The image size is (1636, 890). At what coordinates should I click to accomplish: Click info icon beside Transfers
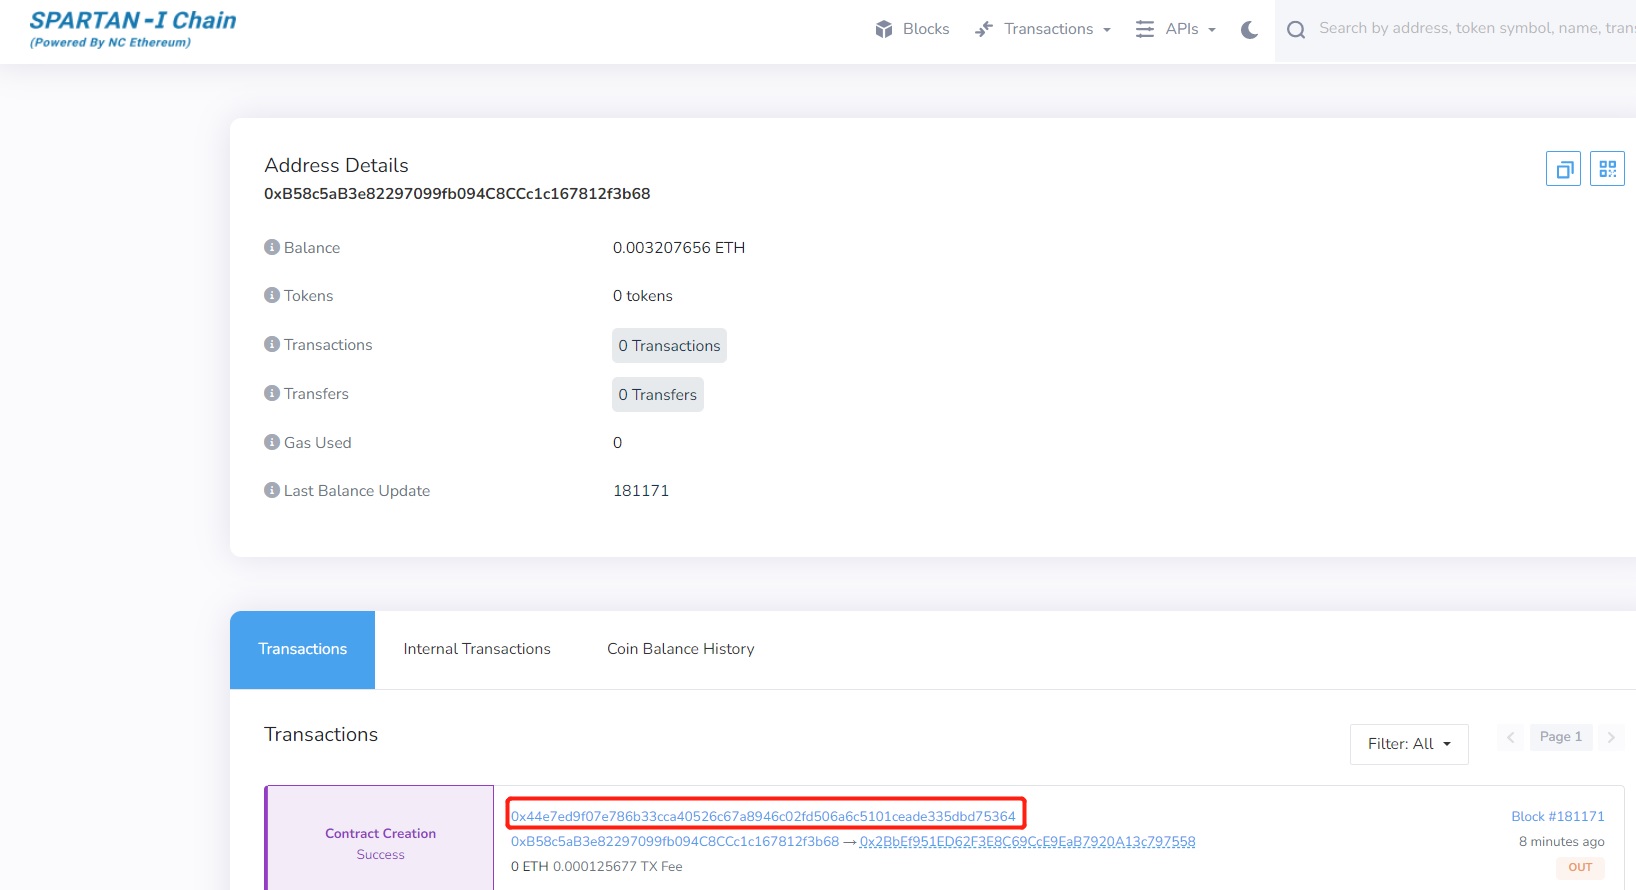pyautogui.click(x=272, y=393)
